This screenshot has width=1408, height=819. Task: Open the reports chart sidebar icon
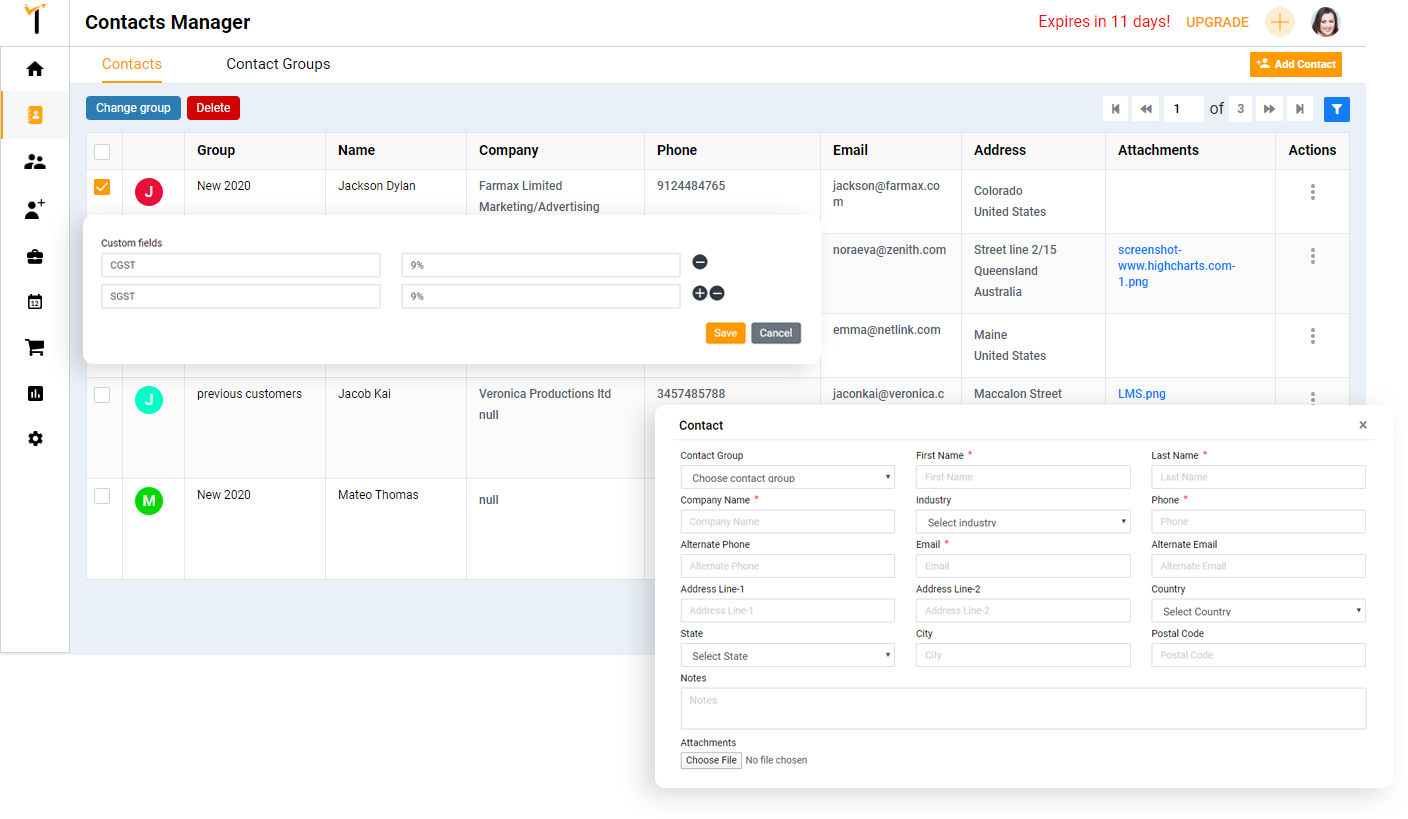pyautogui.click(x=35, y=393)
